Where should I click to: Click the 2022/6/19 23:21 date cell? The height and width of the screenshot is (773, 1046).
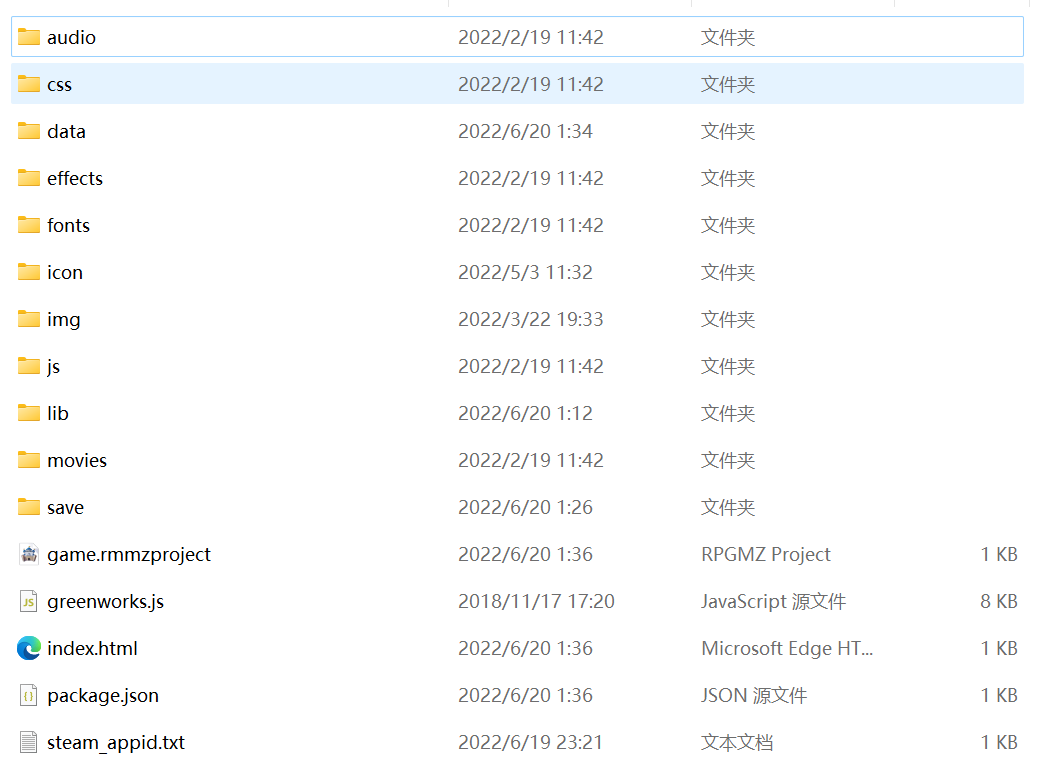[530, 742]
